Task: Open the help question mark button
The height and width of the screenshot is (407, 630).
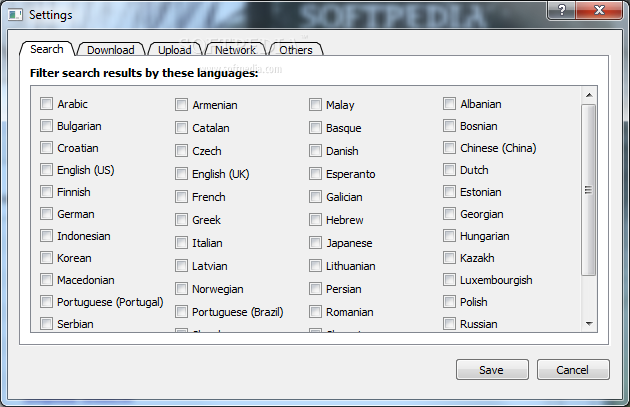Action: 561,10
